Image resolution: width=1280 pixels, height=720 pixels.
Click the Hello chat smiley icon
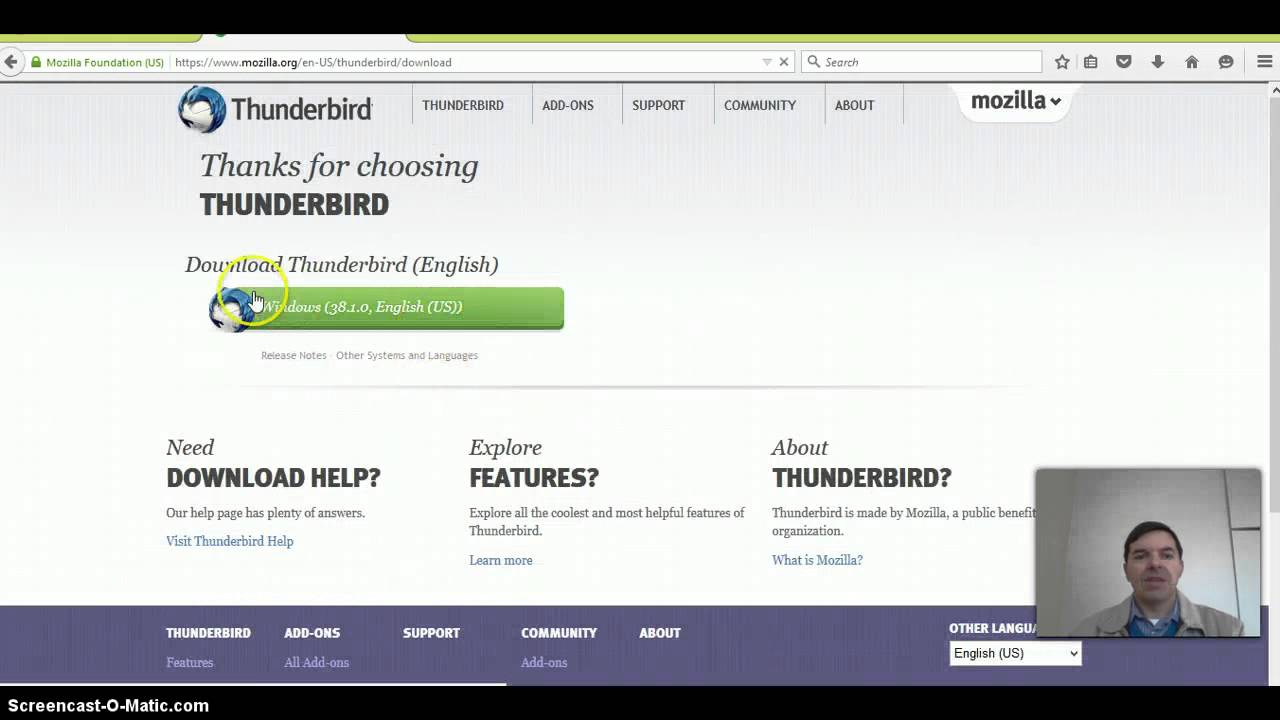tap(1226, 62)
